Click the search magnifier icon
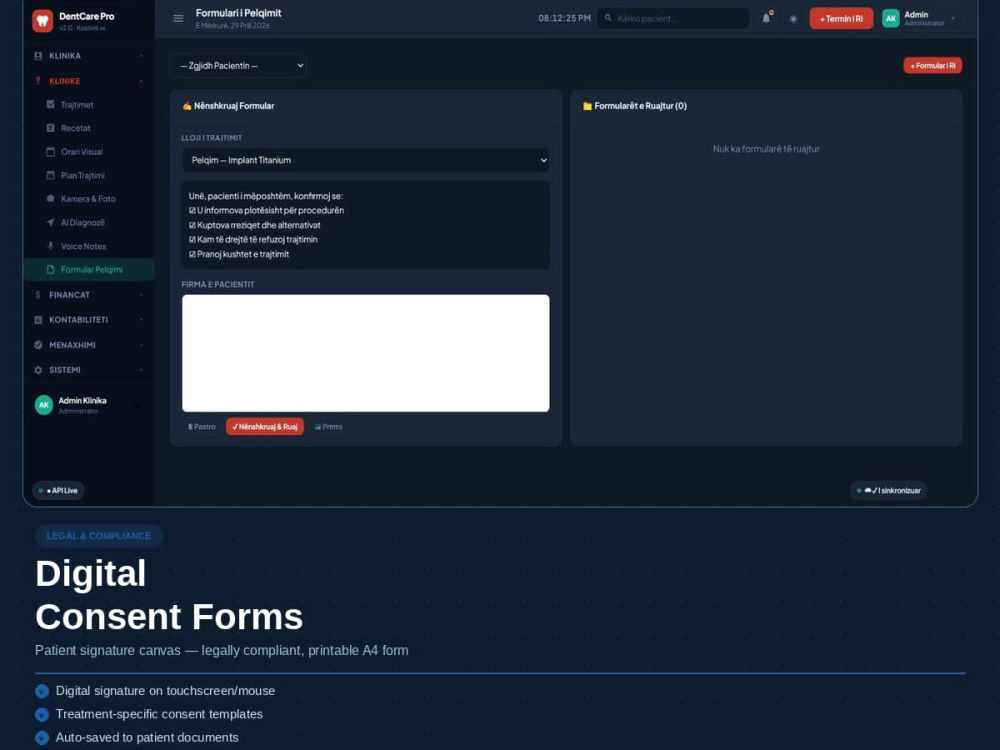 [x=608, y=18]
